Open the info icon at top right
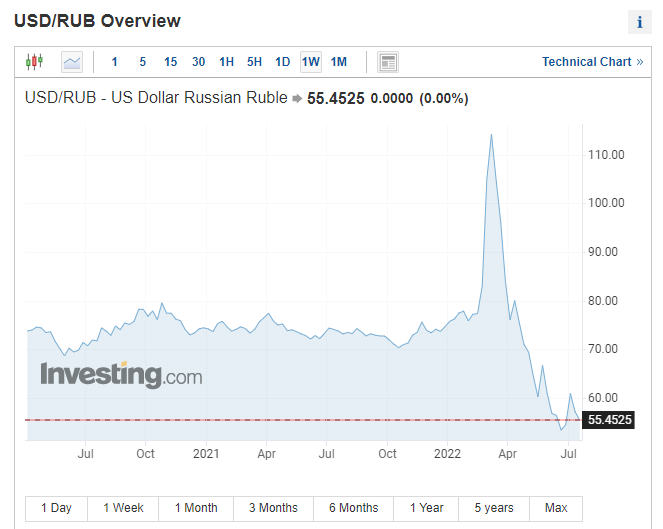Screen dimensions: 663x529 click(639, 23)
